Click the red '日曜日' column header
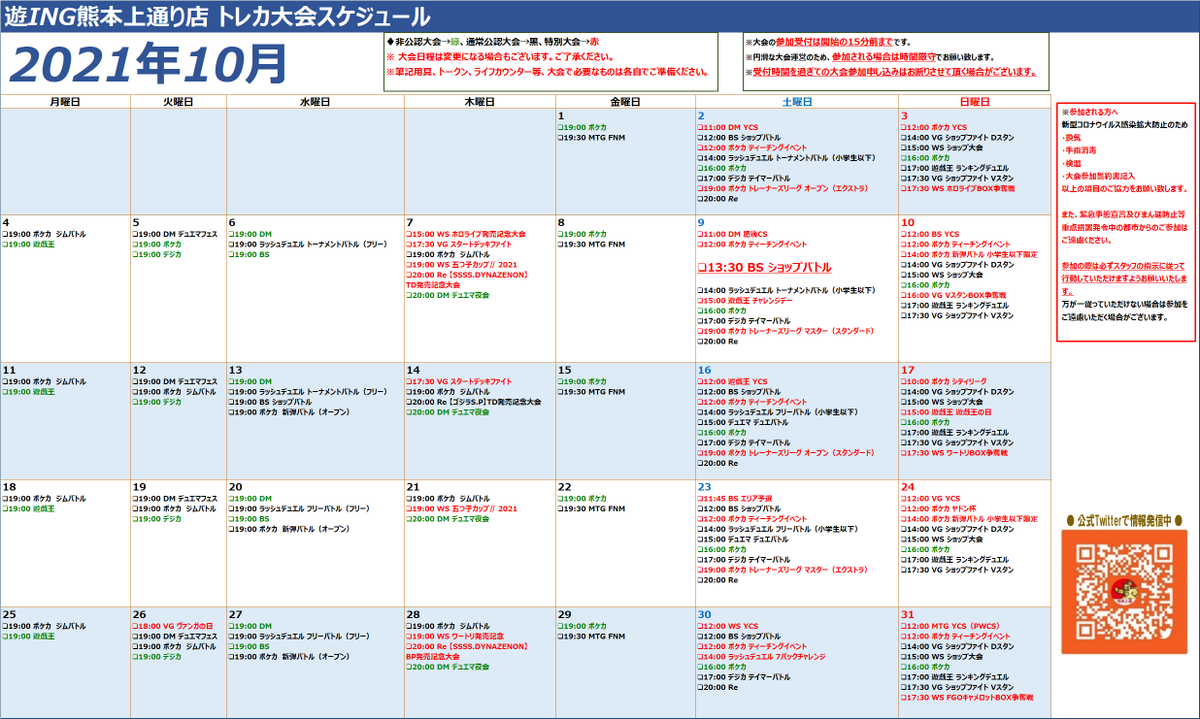The width and height of the screenshot is (1200, 719). (x=974, y=102)
